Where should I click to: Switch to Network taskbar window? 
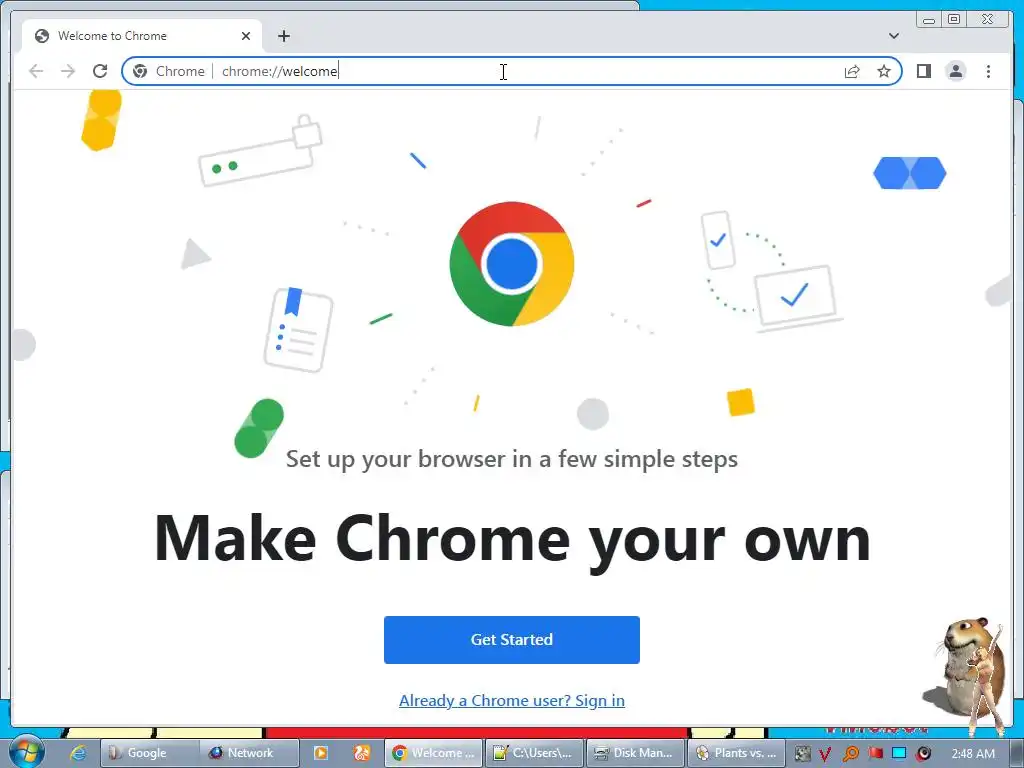249,753
